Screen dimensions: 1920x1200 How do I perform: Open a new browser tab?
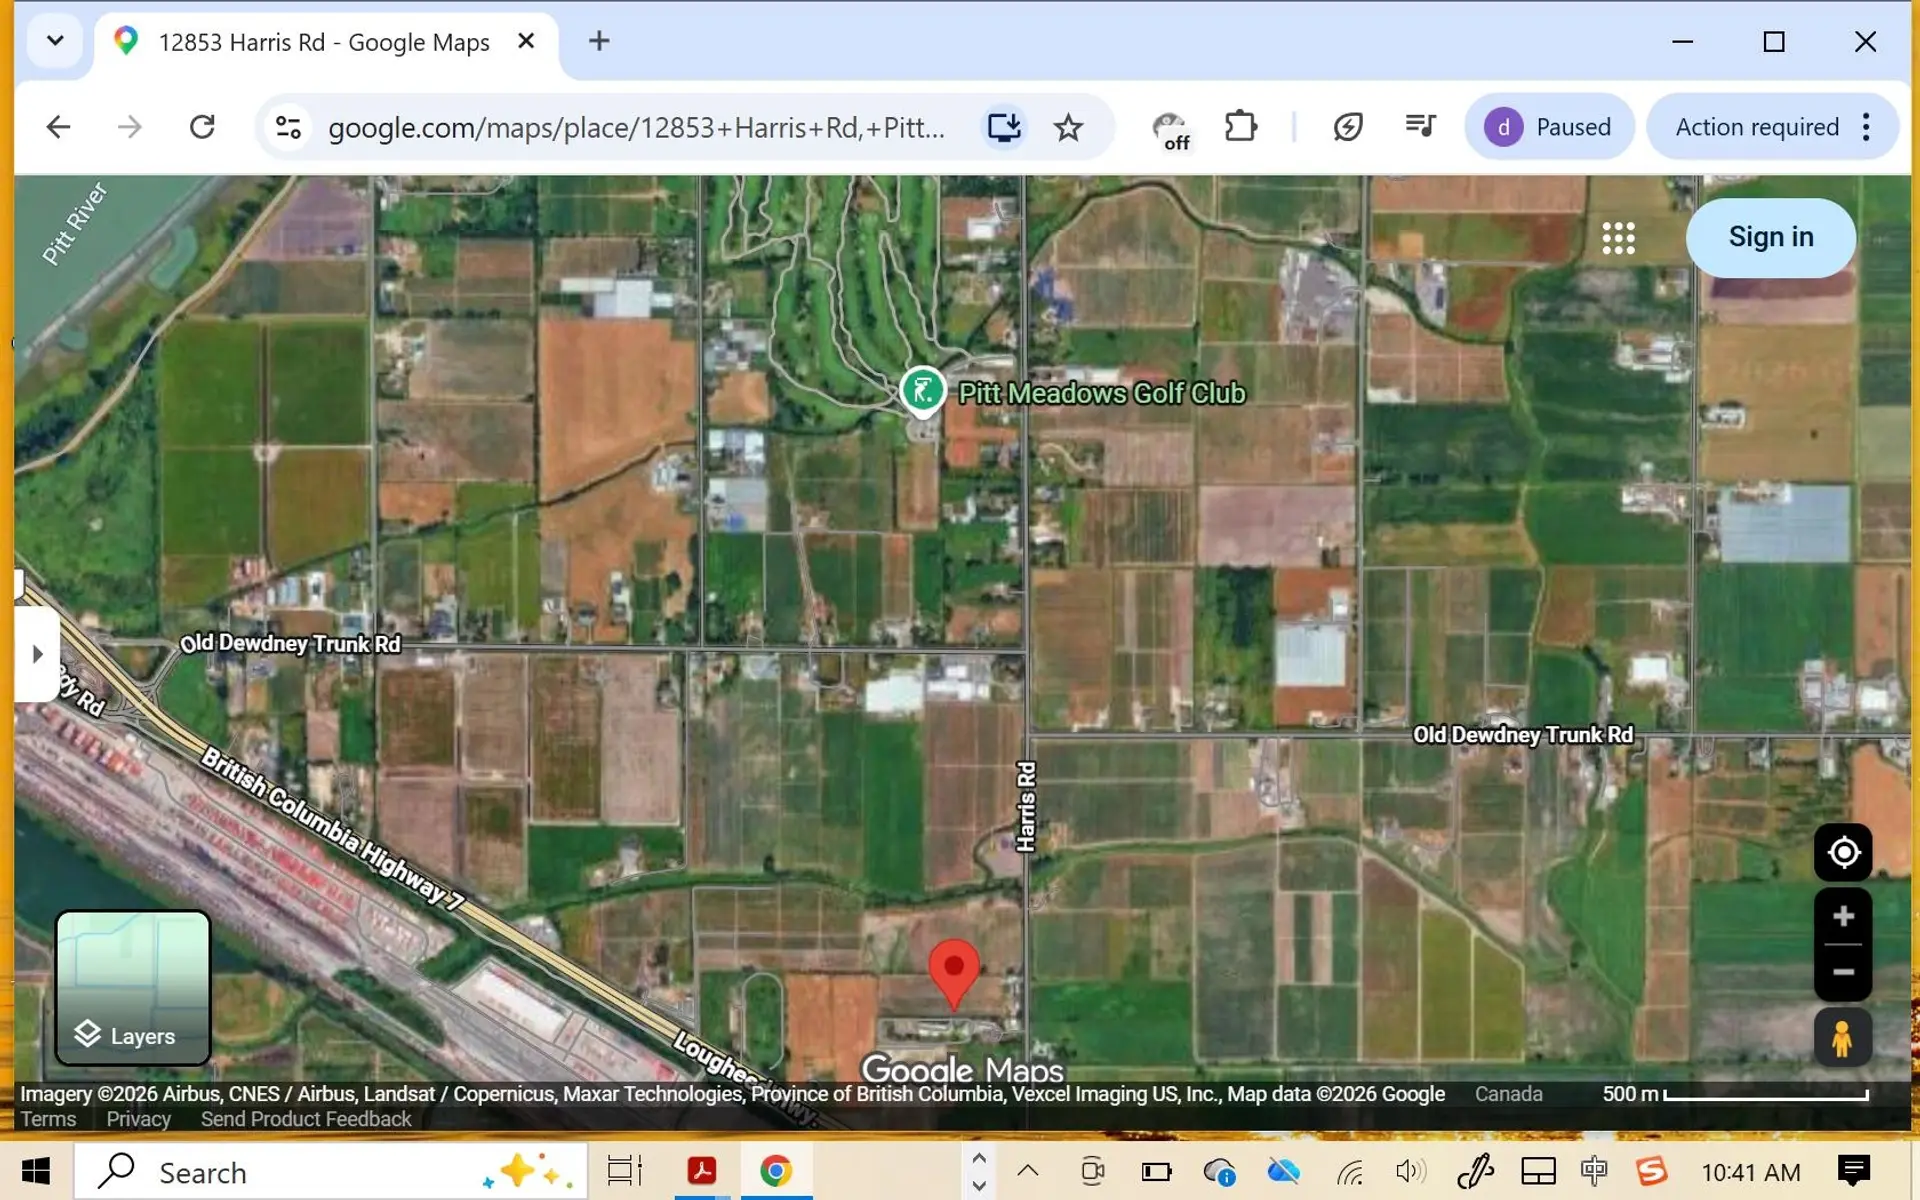point(598,41)
